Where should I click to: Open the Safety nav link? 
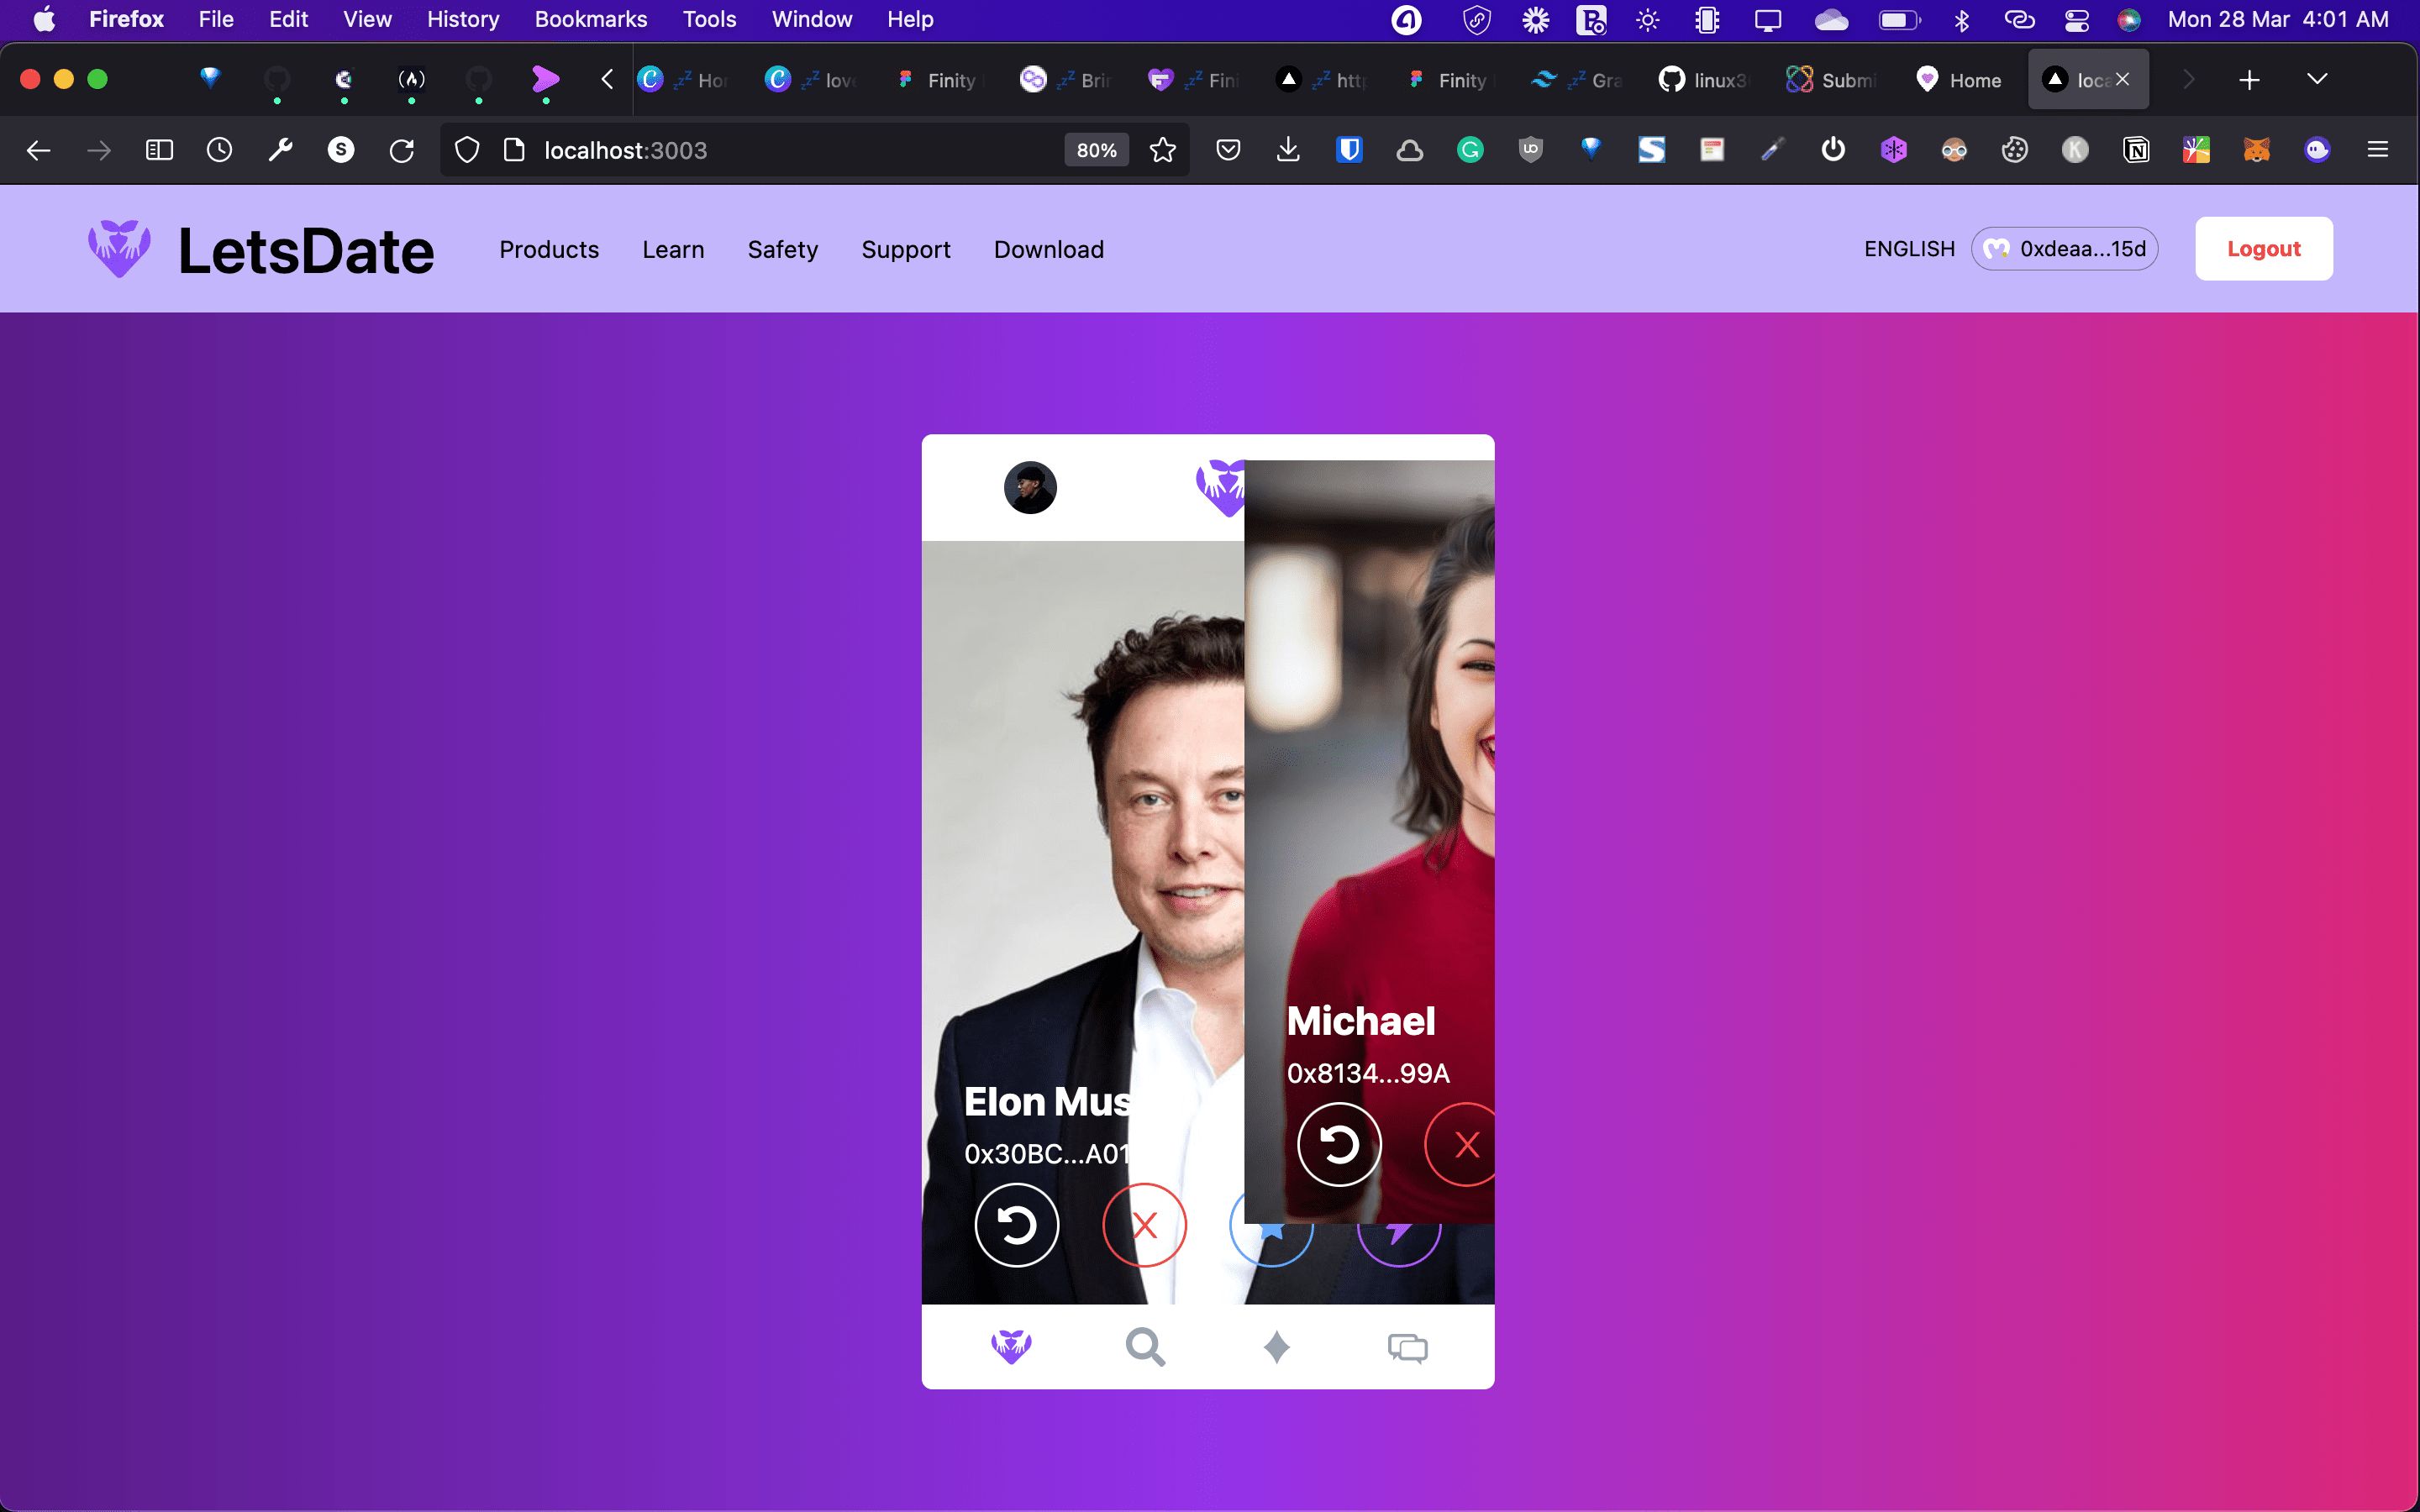pos(783,249)
